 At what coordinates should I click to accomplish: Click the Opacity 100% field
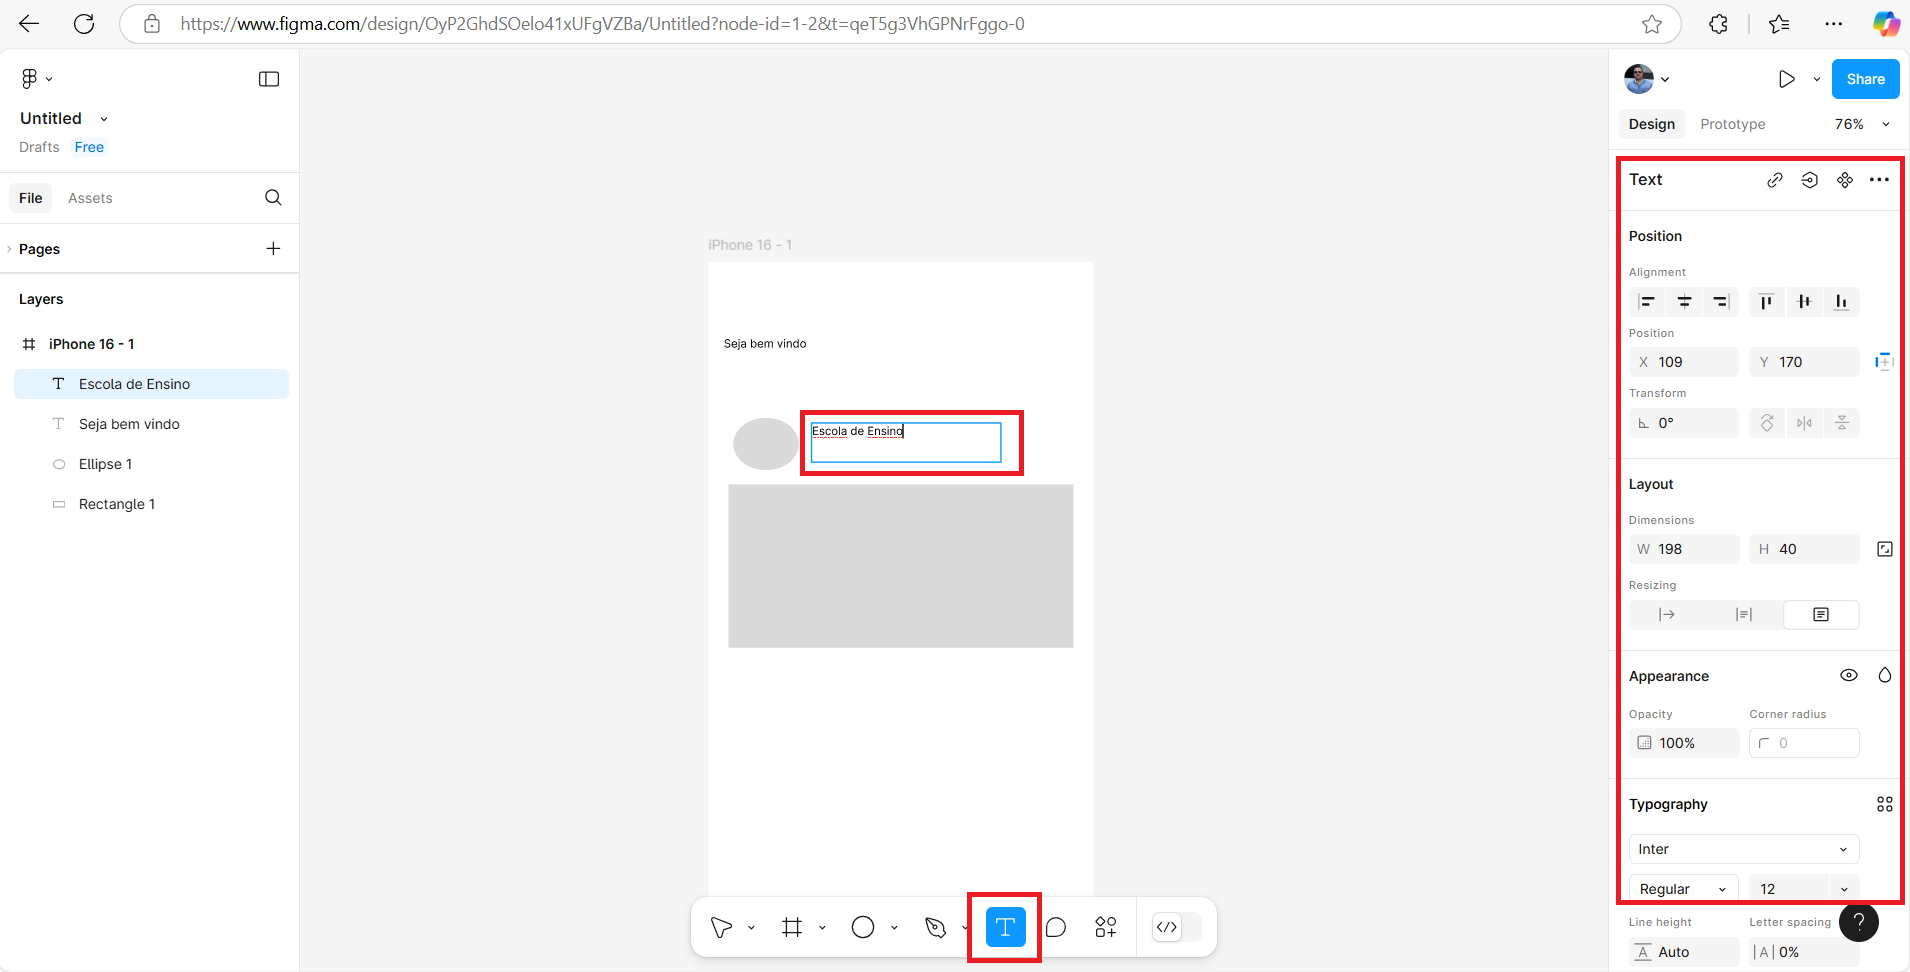[1684, 743]
